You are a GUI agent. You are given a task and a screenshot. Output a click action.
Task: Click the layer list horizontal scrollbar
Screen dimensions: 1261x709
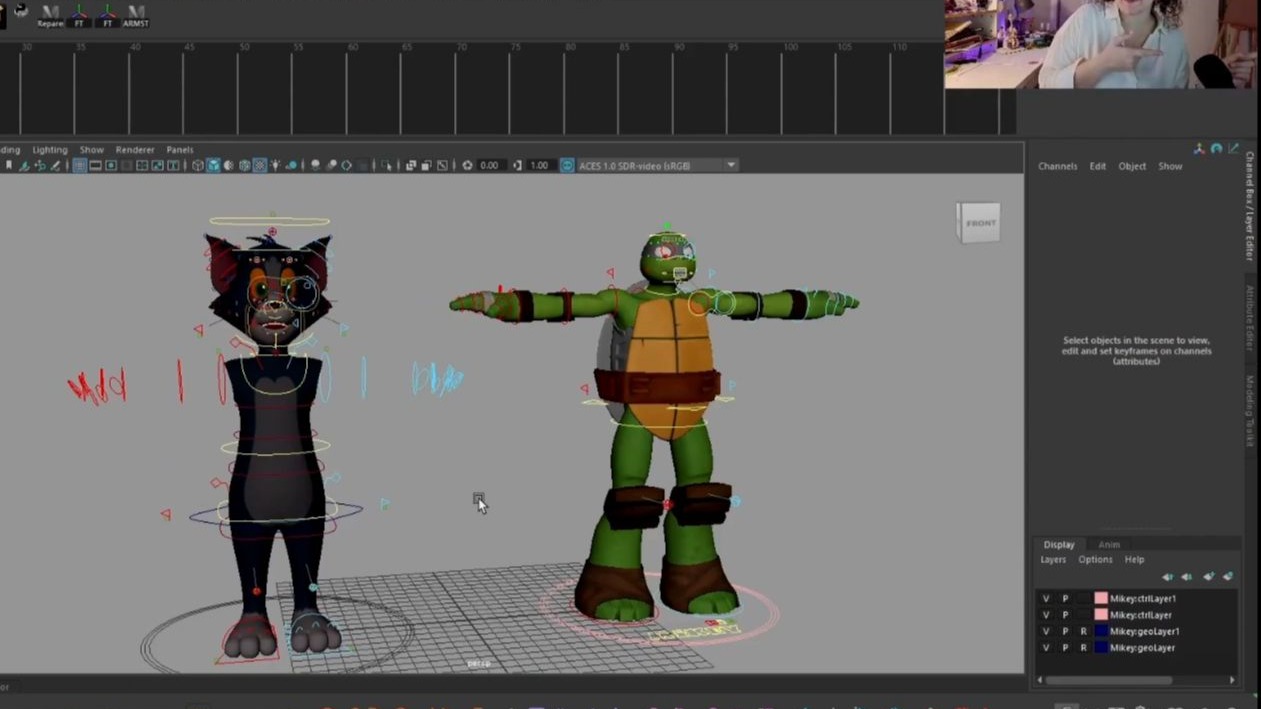point(1109,680)
